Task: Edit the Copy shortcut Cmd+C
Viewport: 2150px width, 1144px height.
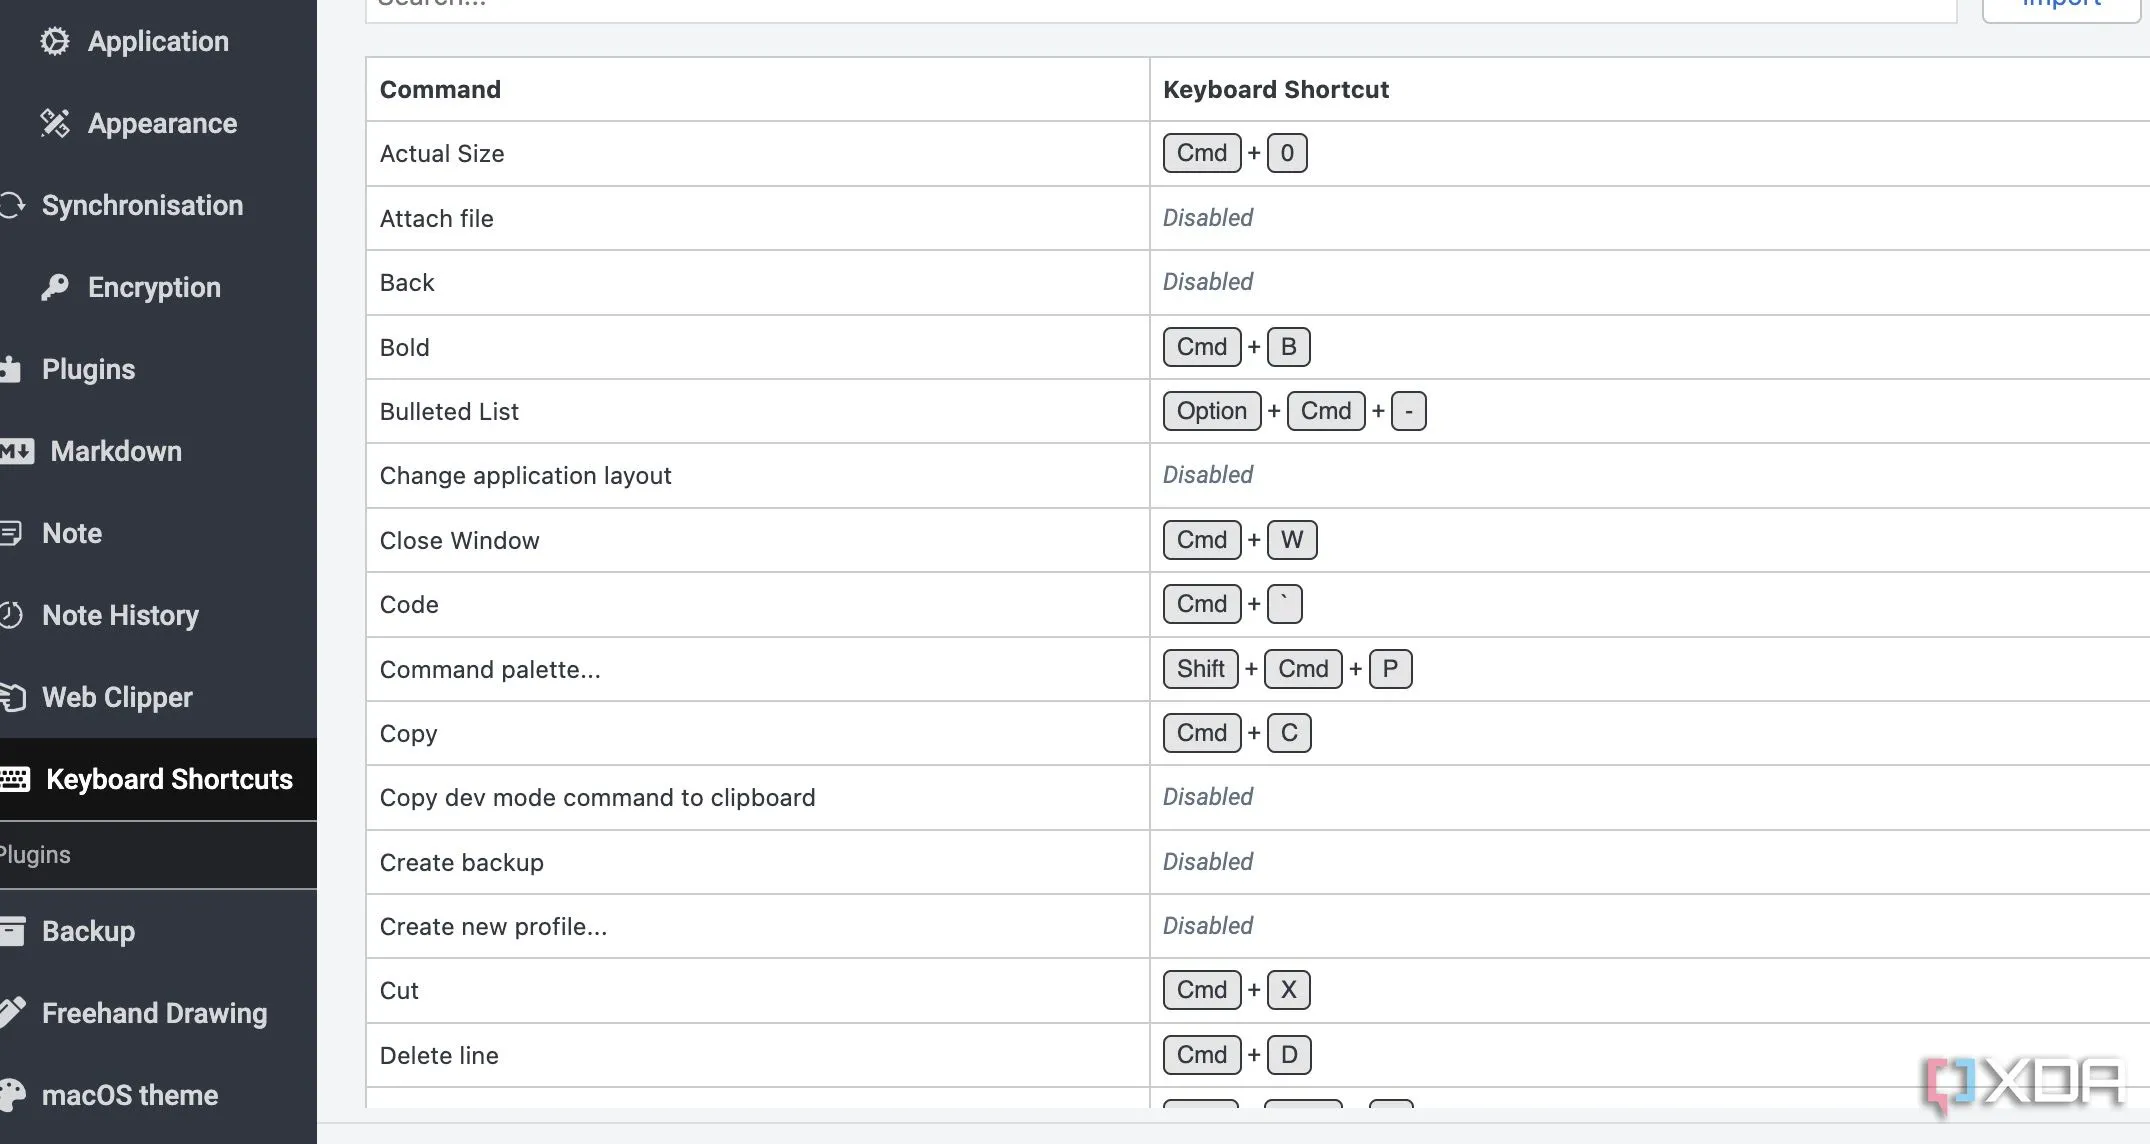Action: pos(1237,733)
